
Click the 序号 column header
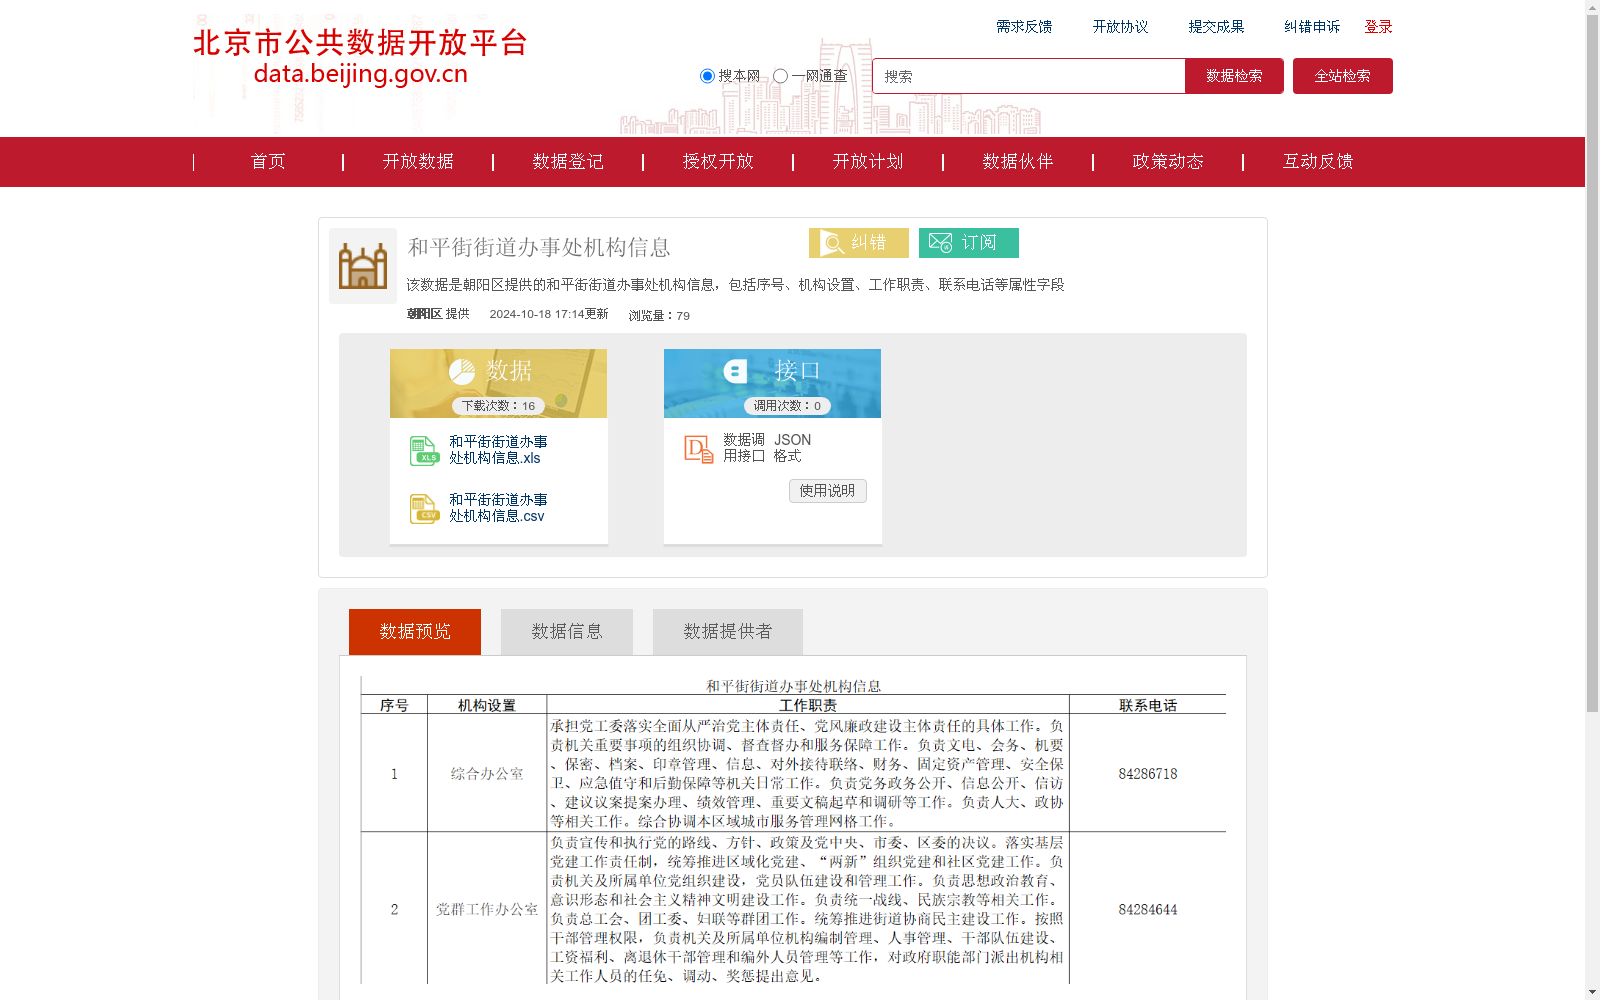[x=394, y=706]
